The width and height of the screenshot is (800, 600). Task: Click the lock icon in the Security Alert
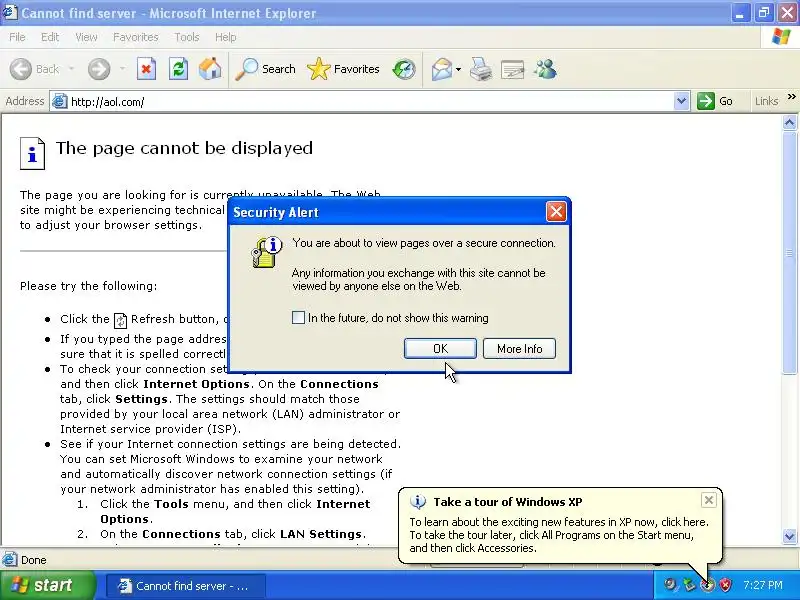pyautogui.click(x=266, y=252)
